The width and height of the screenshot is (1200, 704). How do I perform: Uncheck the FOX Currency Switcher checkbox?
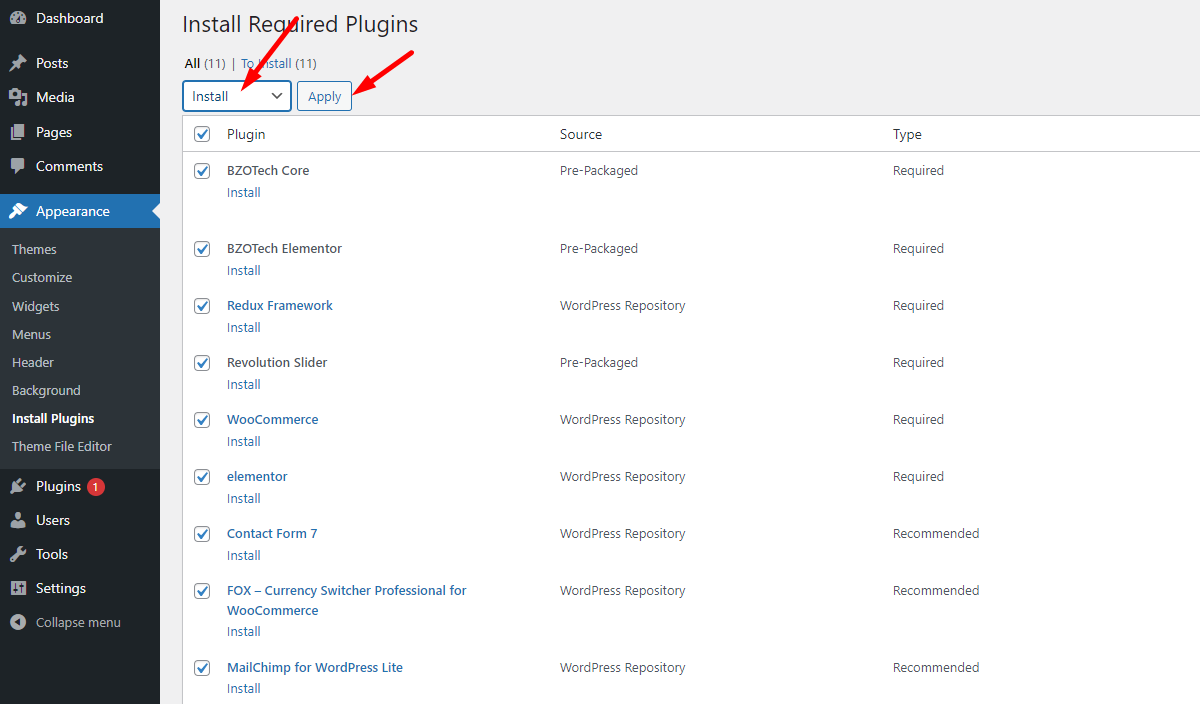(x=202, y=591)
